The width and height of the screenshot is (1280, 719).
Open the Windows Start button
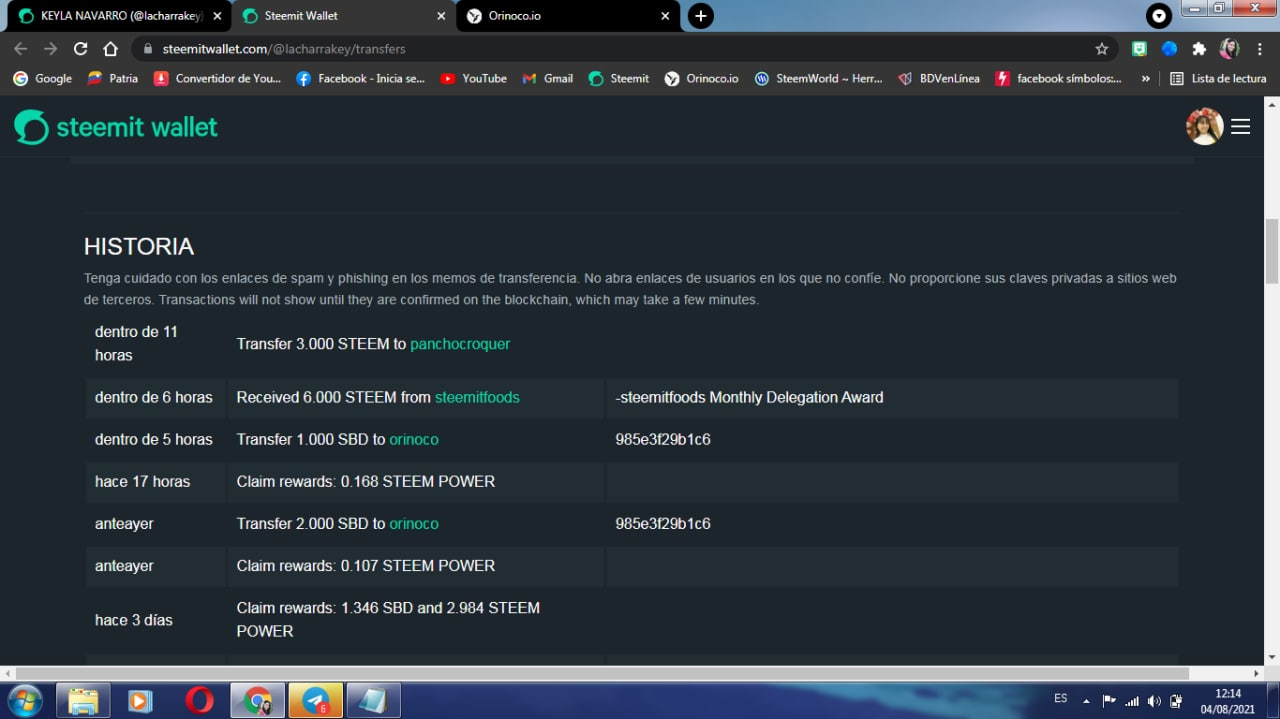click(24, 700)
